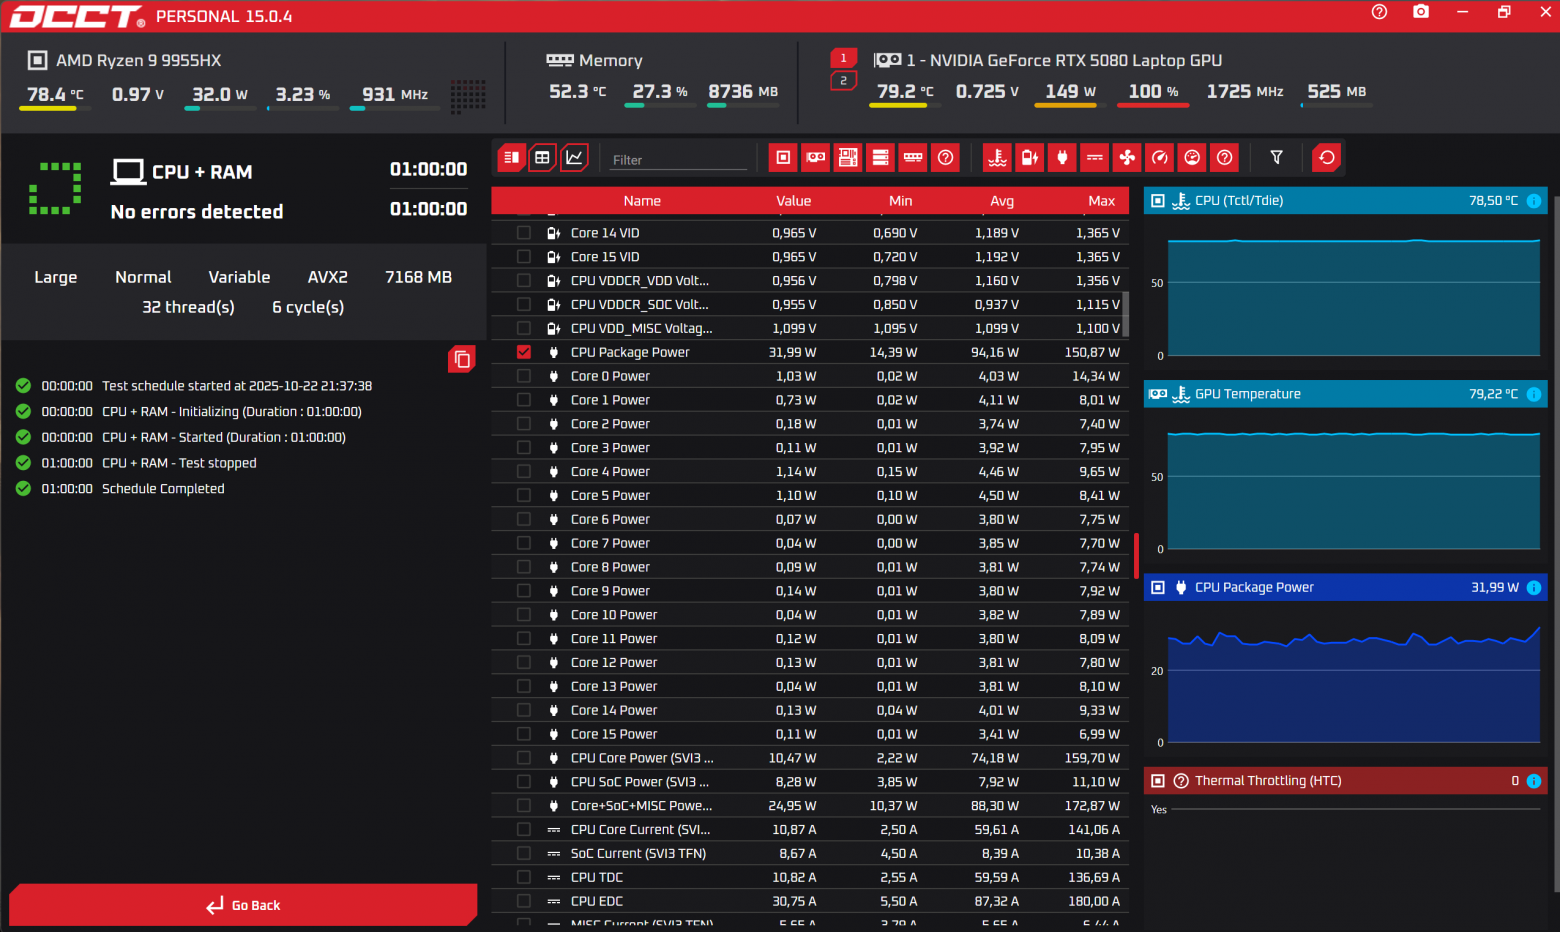1560x932 pixels.
Task: Click the sensor table vertical scrollbar
Action: click(1127, 314)
